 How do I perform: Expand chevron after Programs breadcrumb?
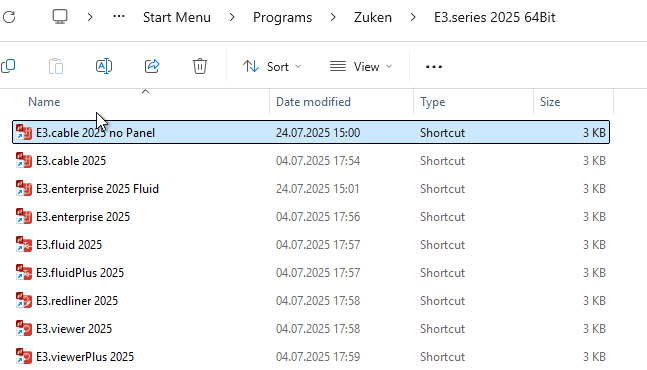click(x=333, y=17)
